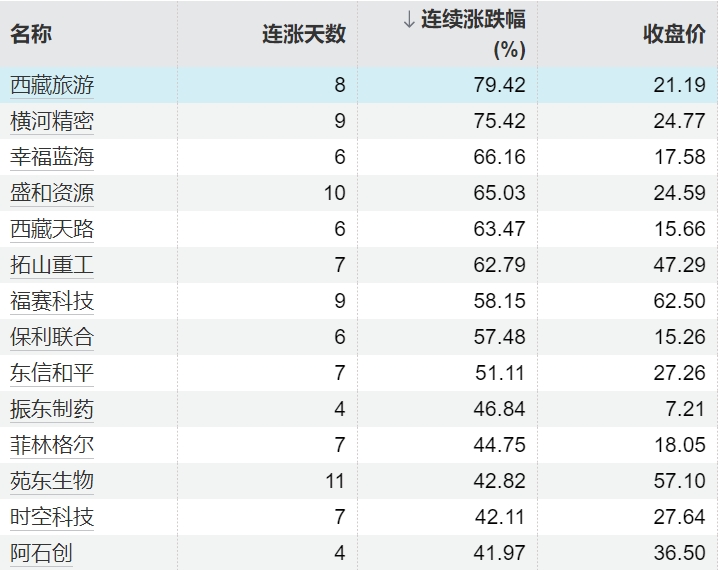Open stock link 幸福蓝海
718x570 pixels.
52,157
